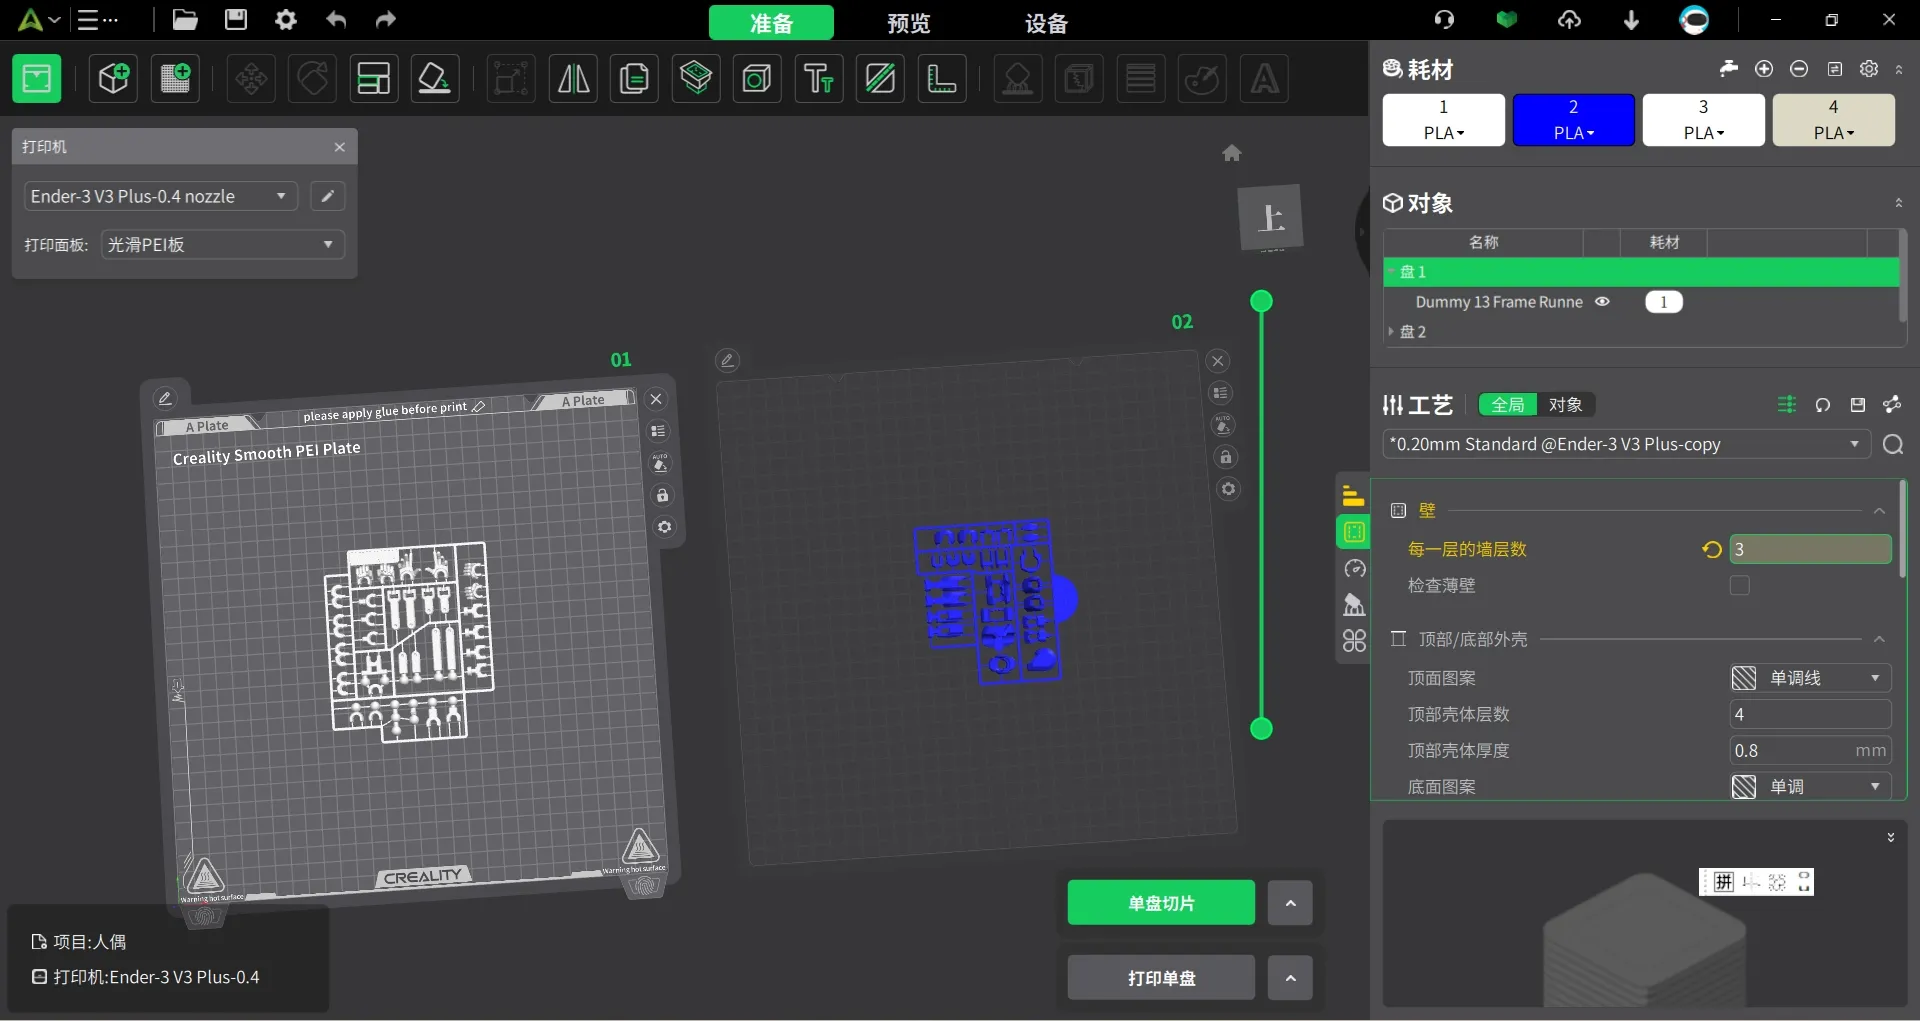
Task: Toggle the 检查薄壁 checkbox
Action: tap(1740, 585)
